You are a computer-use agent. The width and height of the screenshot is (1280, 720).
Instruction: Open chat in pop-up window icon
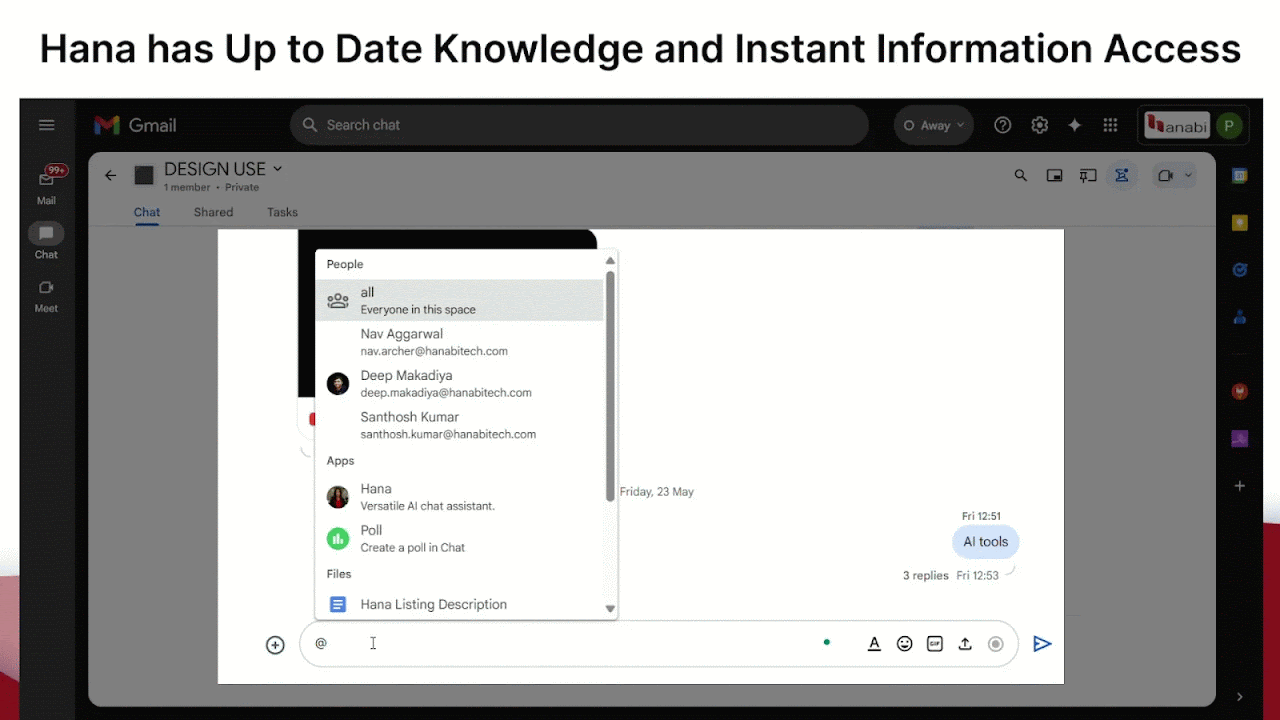pyautogui.click(x=1054, y=175)
